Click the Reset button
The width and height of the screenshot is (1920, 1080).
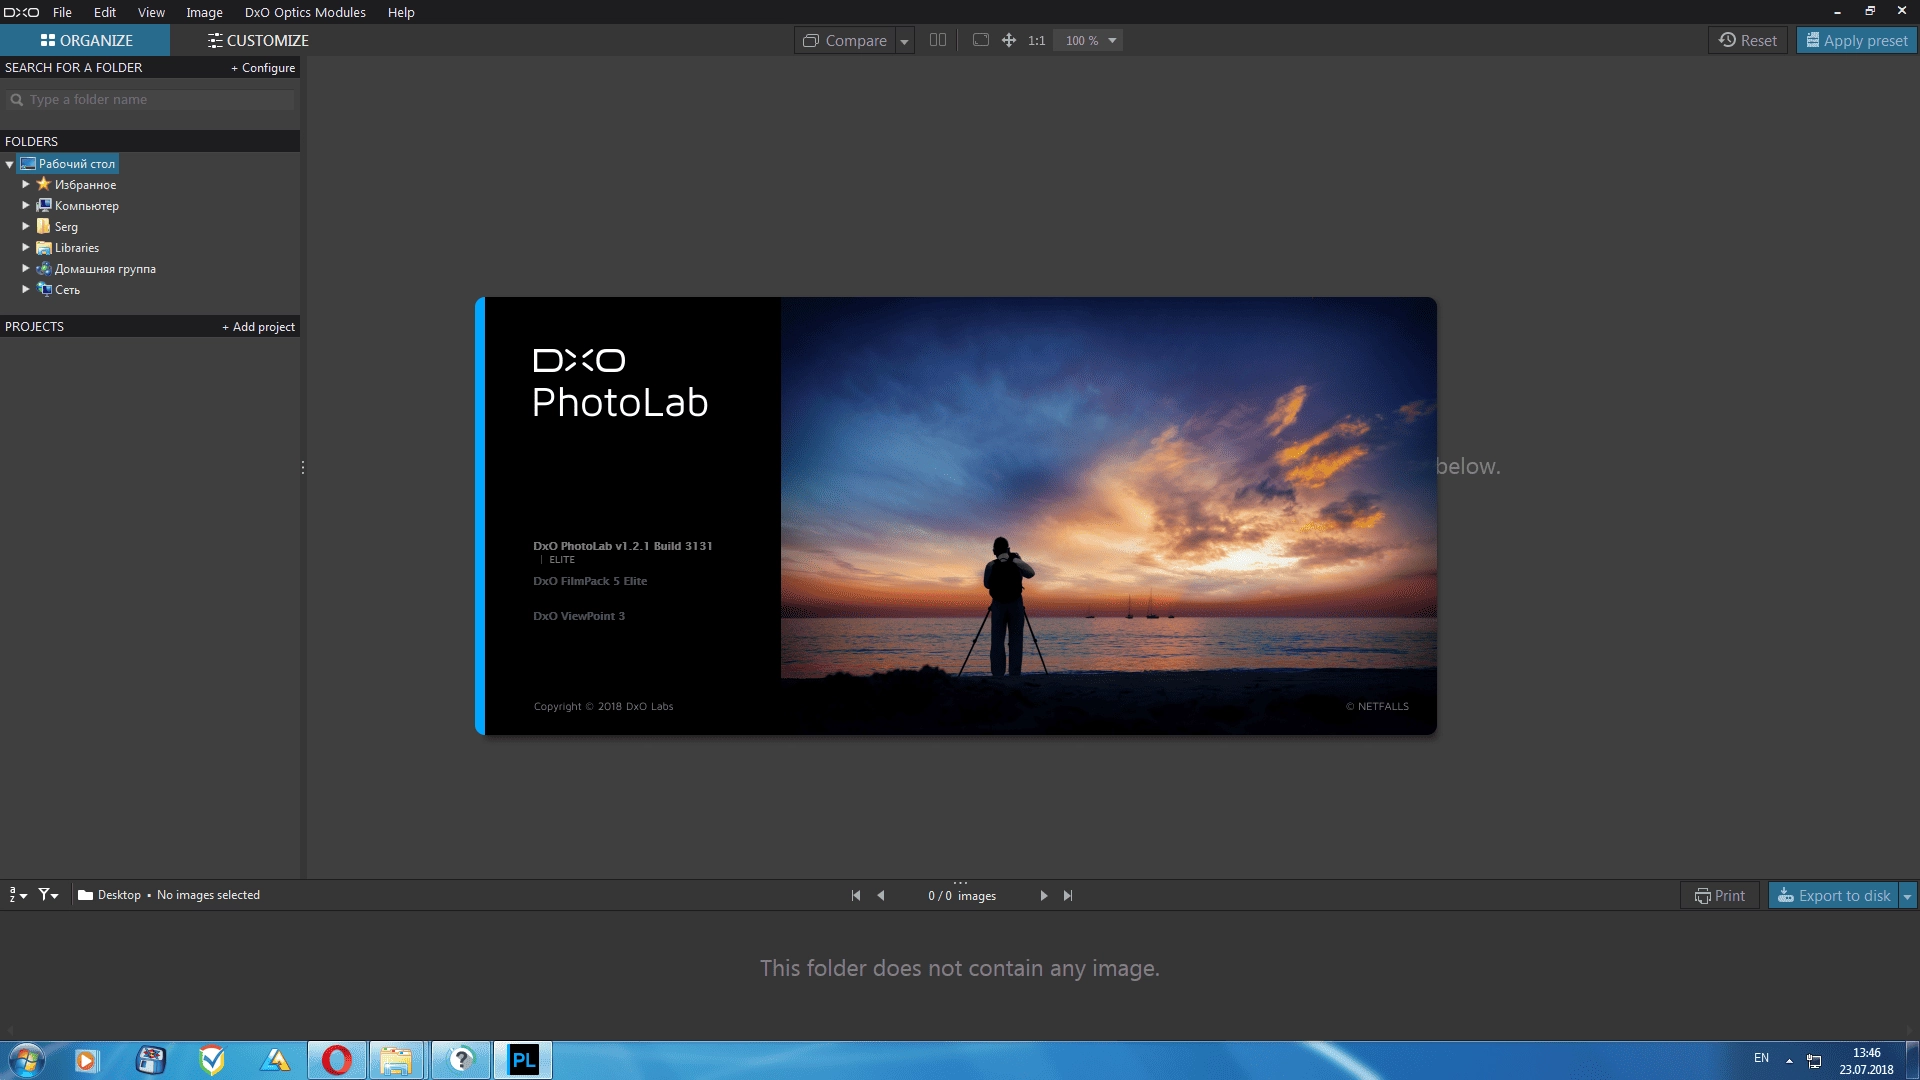tap(1748, 40)
